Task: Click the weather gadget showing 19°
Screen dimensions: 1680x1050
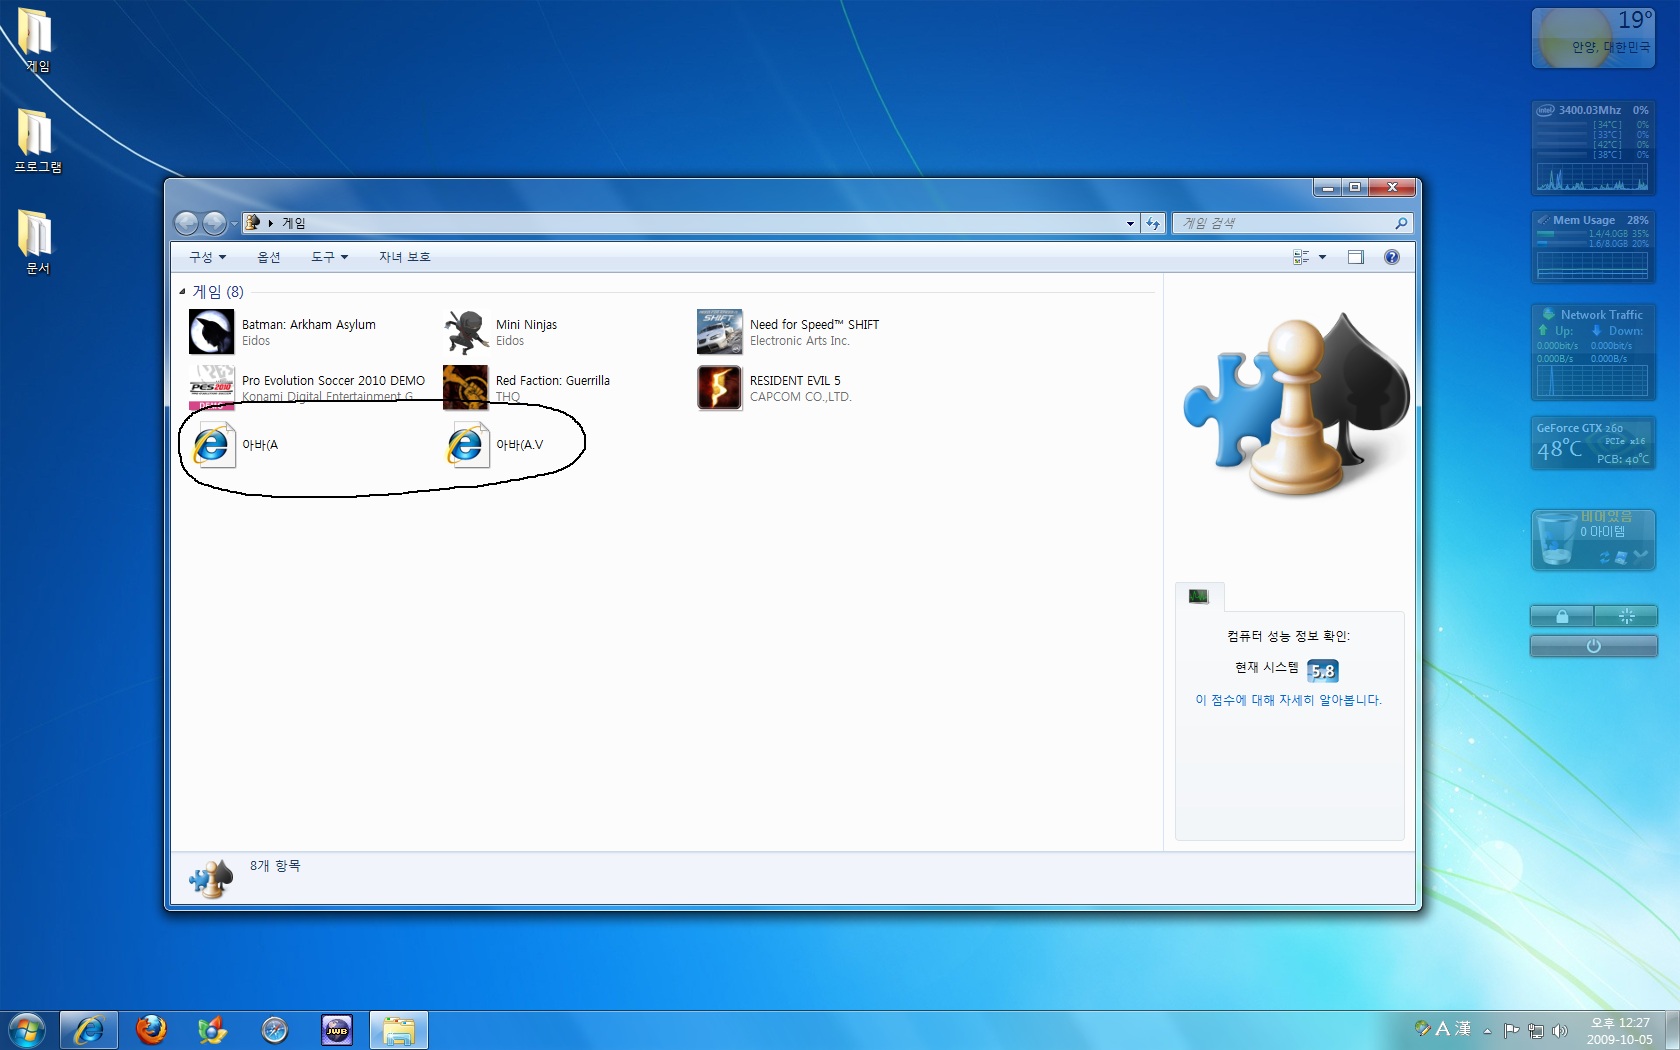Action: 1593,38
